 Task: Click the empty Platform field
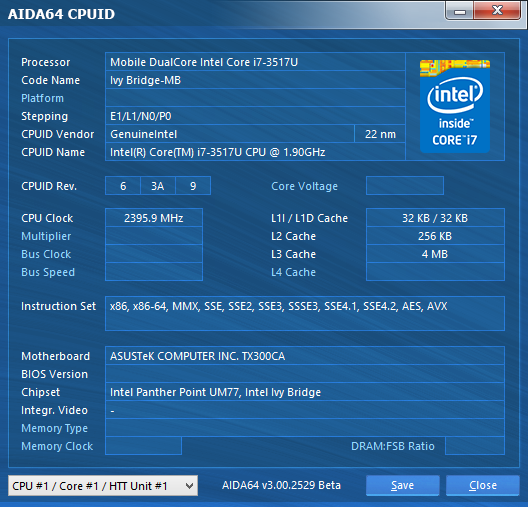tap(255, 98)
